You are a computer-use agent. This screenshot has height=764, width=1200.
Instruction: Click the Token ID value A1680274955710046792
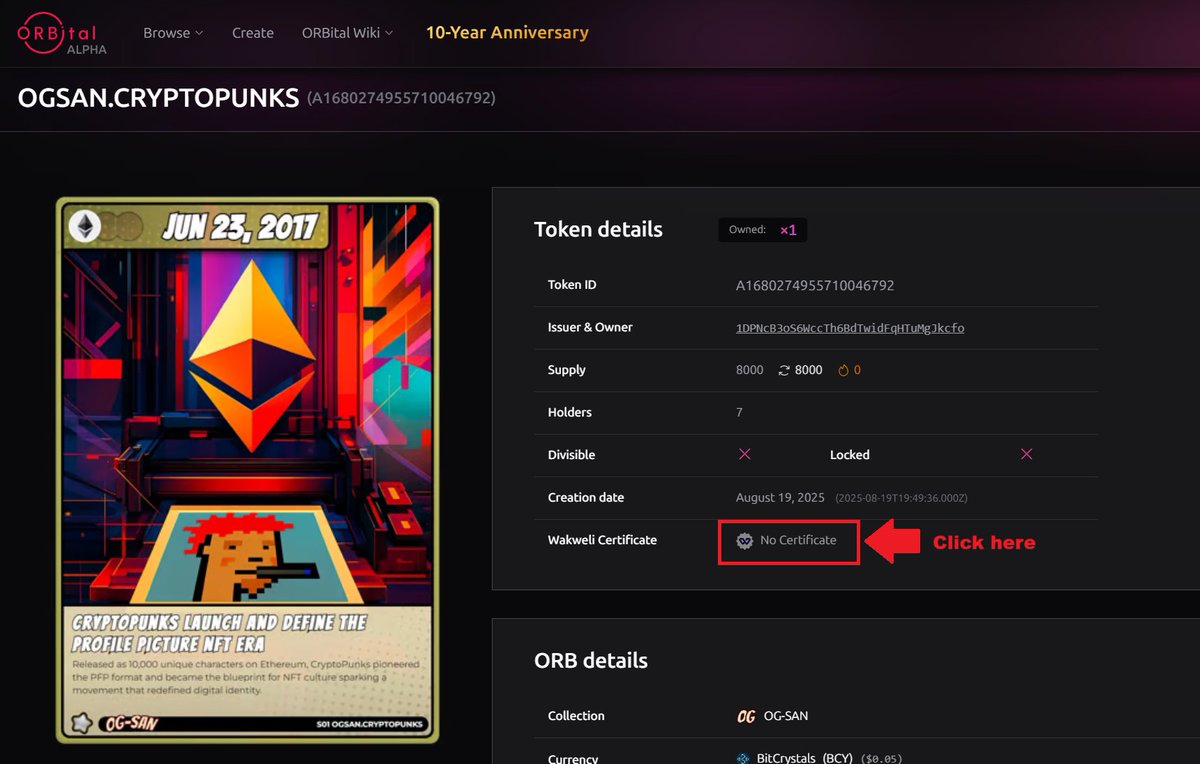(x=815, y=285)
